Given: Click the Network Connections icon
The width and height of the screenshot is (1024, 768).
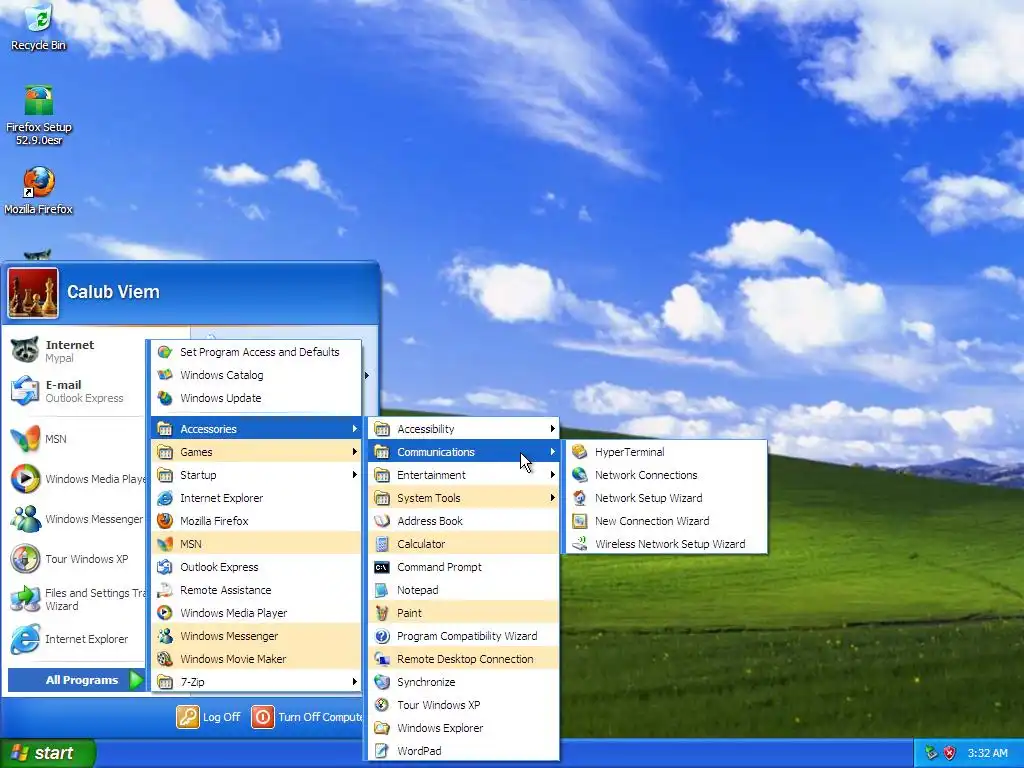Looking at the screenshot, I should pos(579,475).
